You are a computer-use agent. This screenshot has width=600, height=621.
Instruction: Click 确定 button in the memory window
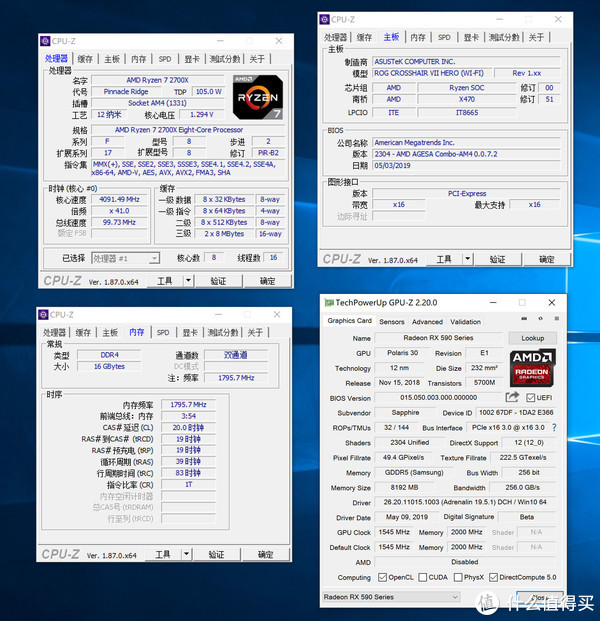265,554
